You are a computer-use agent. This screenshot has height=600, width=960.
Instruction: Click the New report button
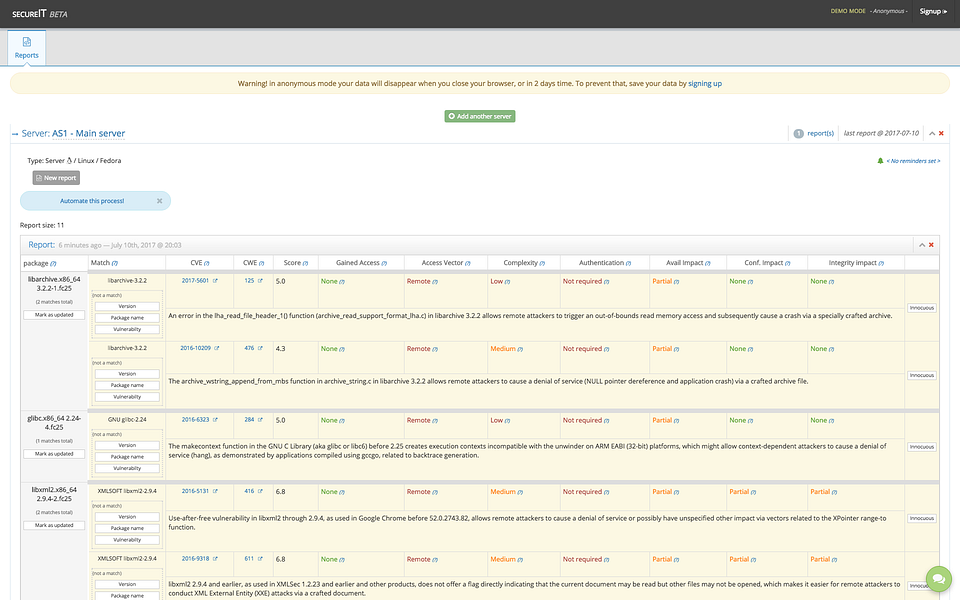(56, 178)
